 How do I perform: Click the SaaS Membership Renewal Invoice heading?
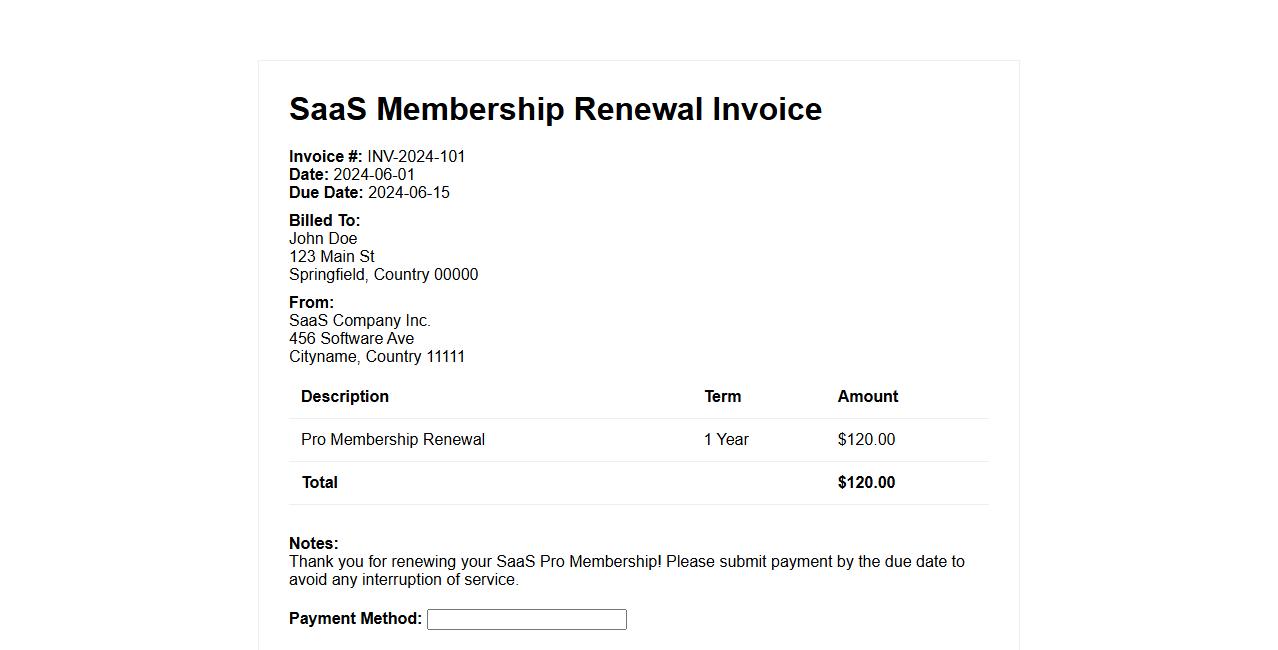pyautogui.click(x=555, y=109)
